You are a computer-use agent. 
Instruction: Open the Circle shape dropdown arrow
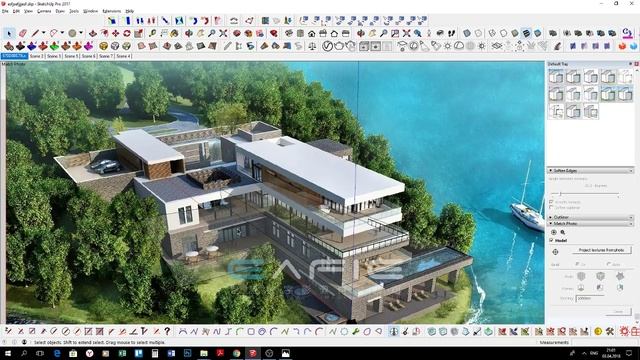click(80, 33)
